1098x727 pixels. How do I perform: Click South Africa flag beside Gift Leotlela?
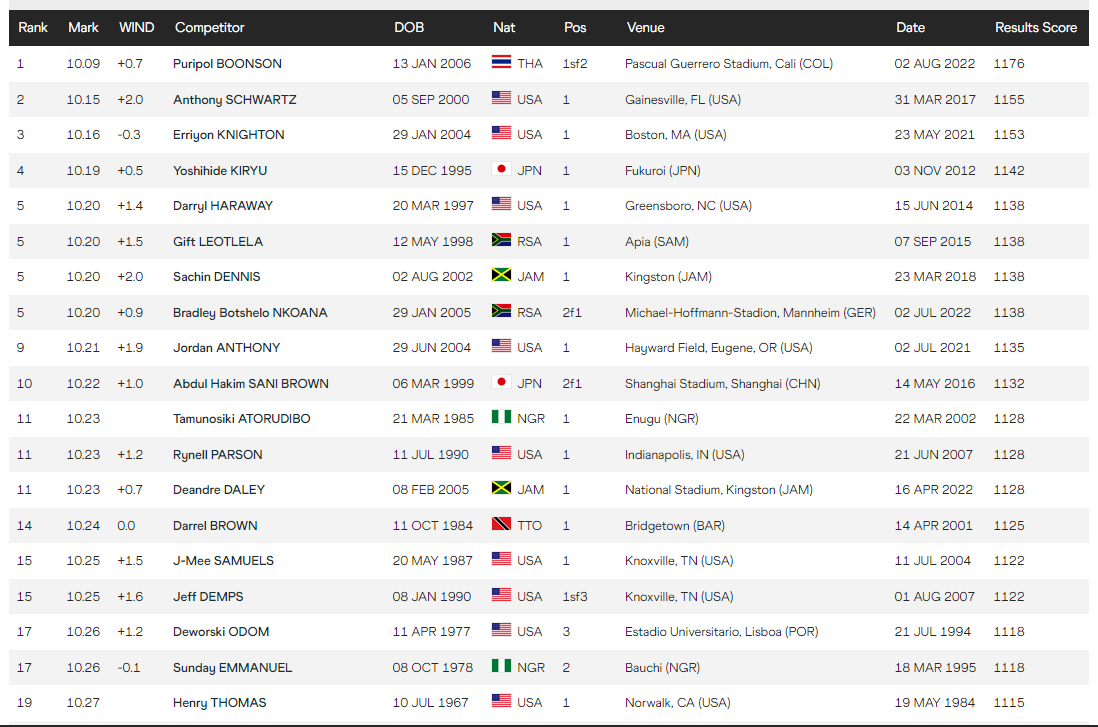(x=501, y=241)
